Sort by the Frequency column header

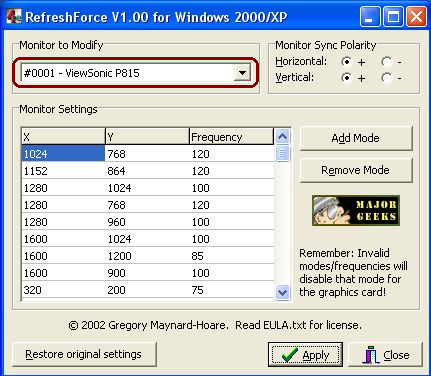pos(232,137)
